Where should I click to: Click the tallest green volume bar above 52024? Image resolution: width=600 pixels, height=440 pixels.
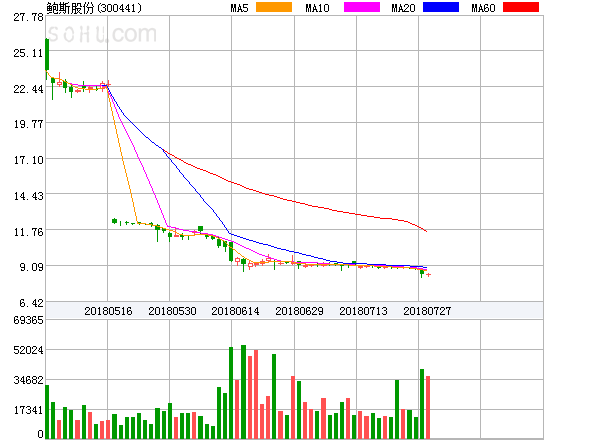243,392
